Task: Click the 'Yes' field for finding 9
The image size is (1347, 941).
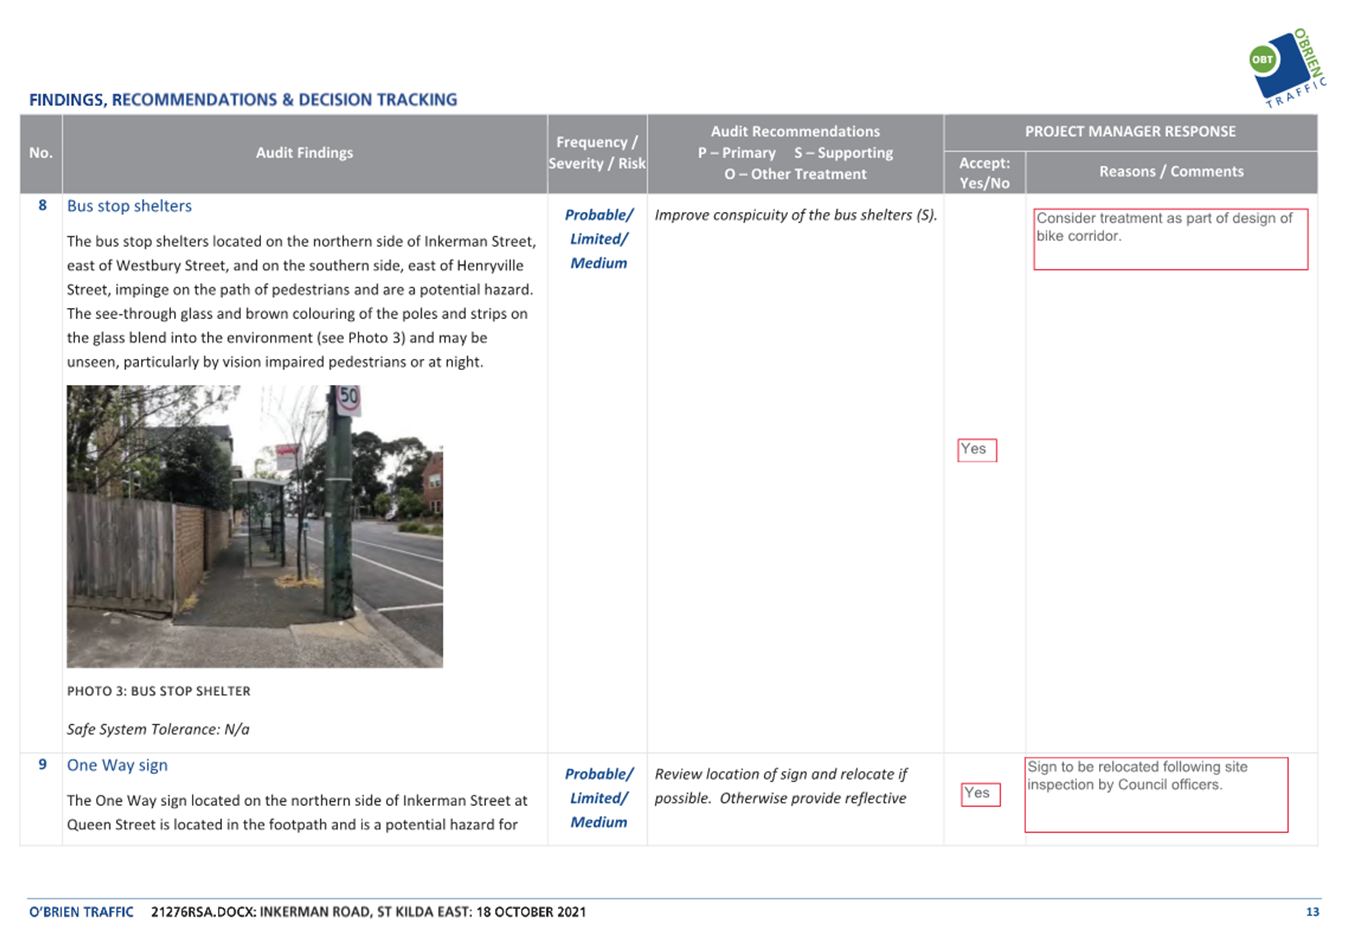Action: tap(980, 794)
